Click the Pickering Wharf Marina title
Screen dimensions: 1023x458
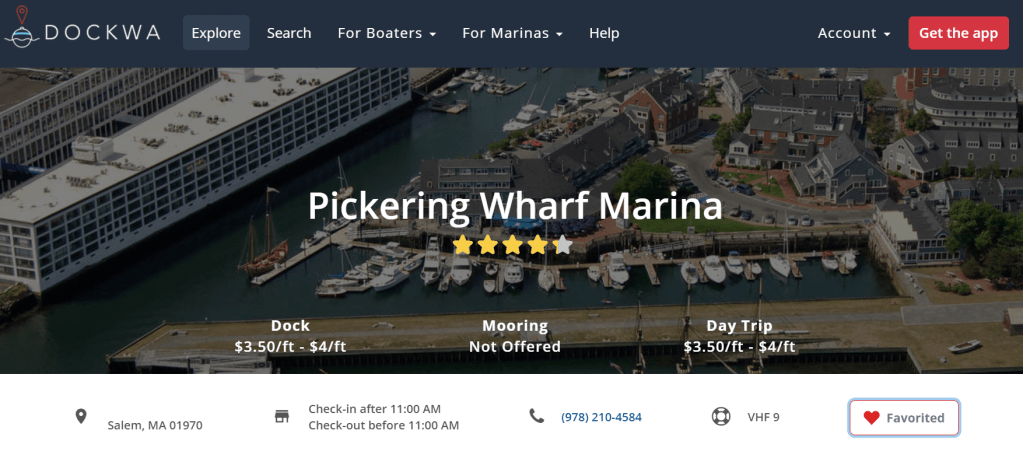(514, 206)
